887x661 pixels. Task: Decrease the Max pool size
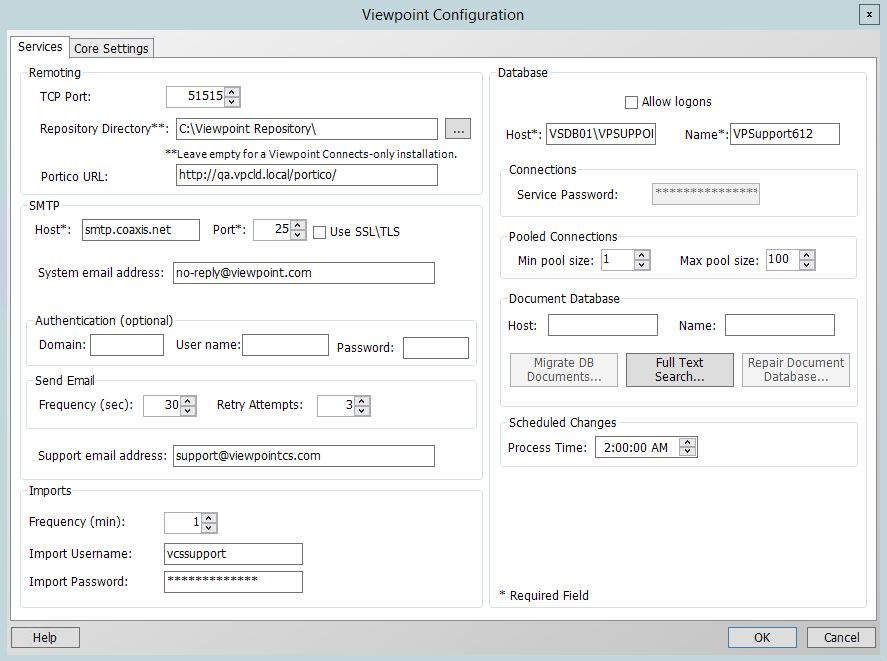[807, 265]
